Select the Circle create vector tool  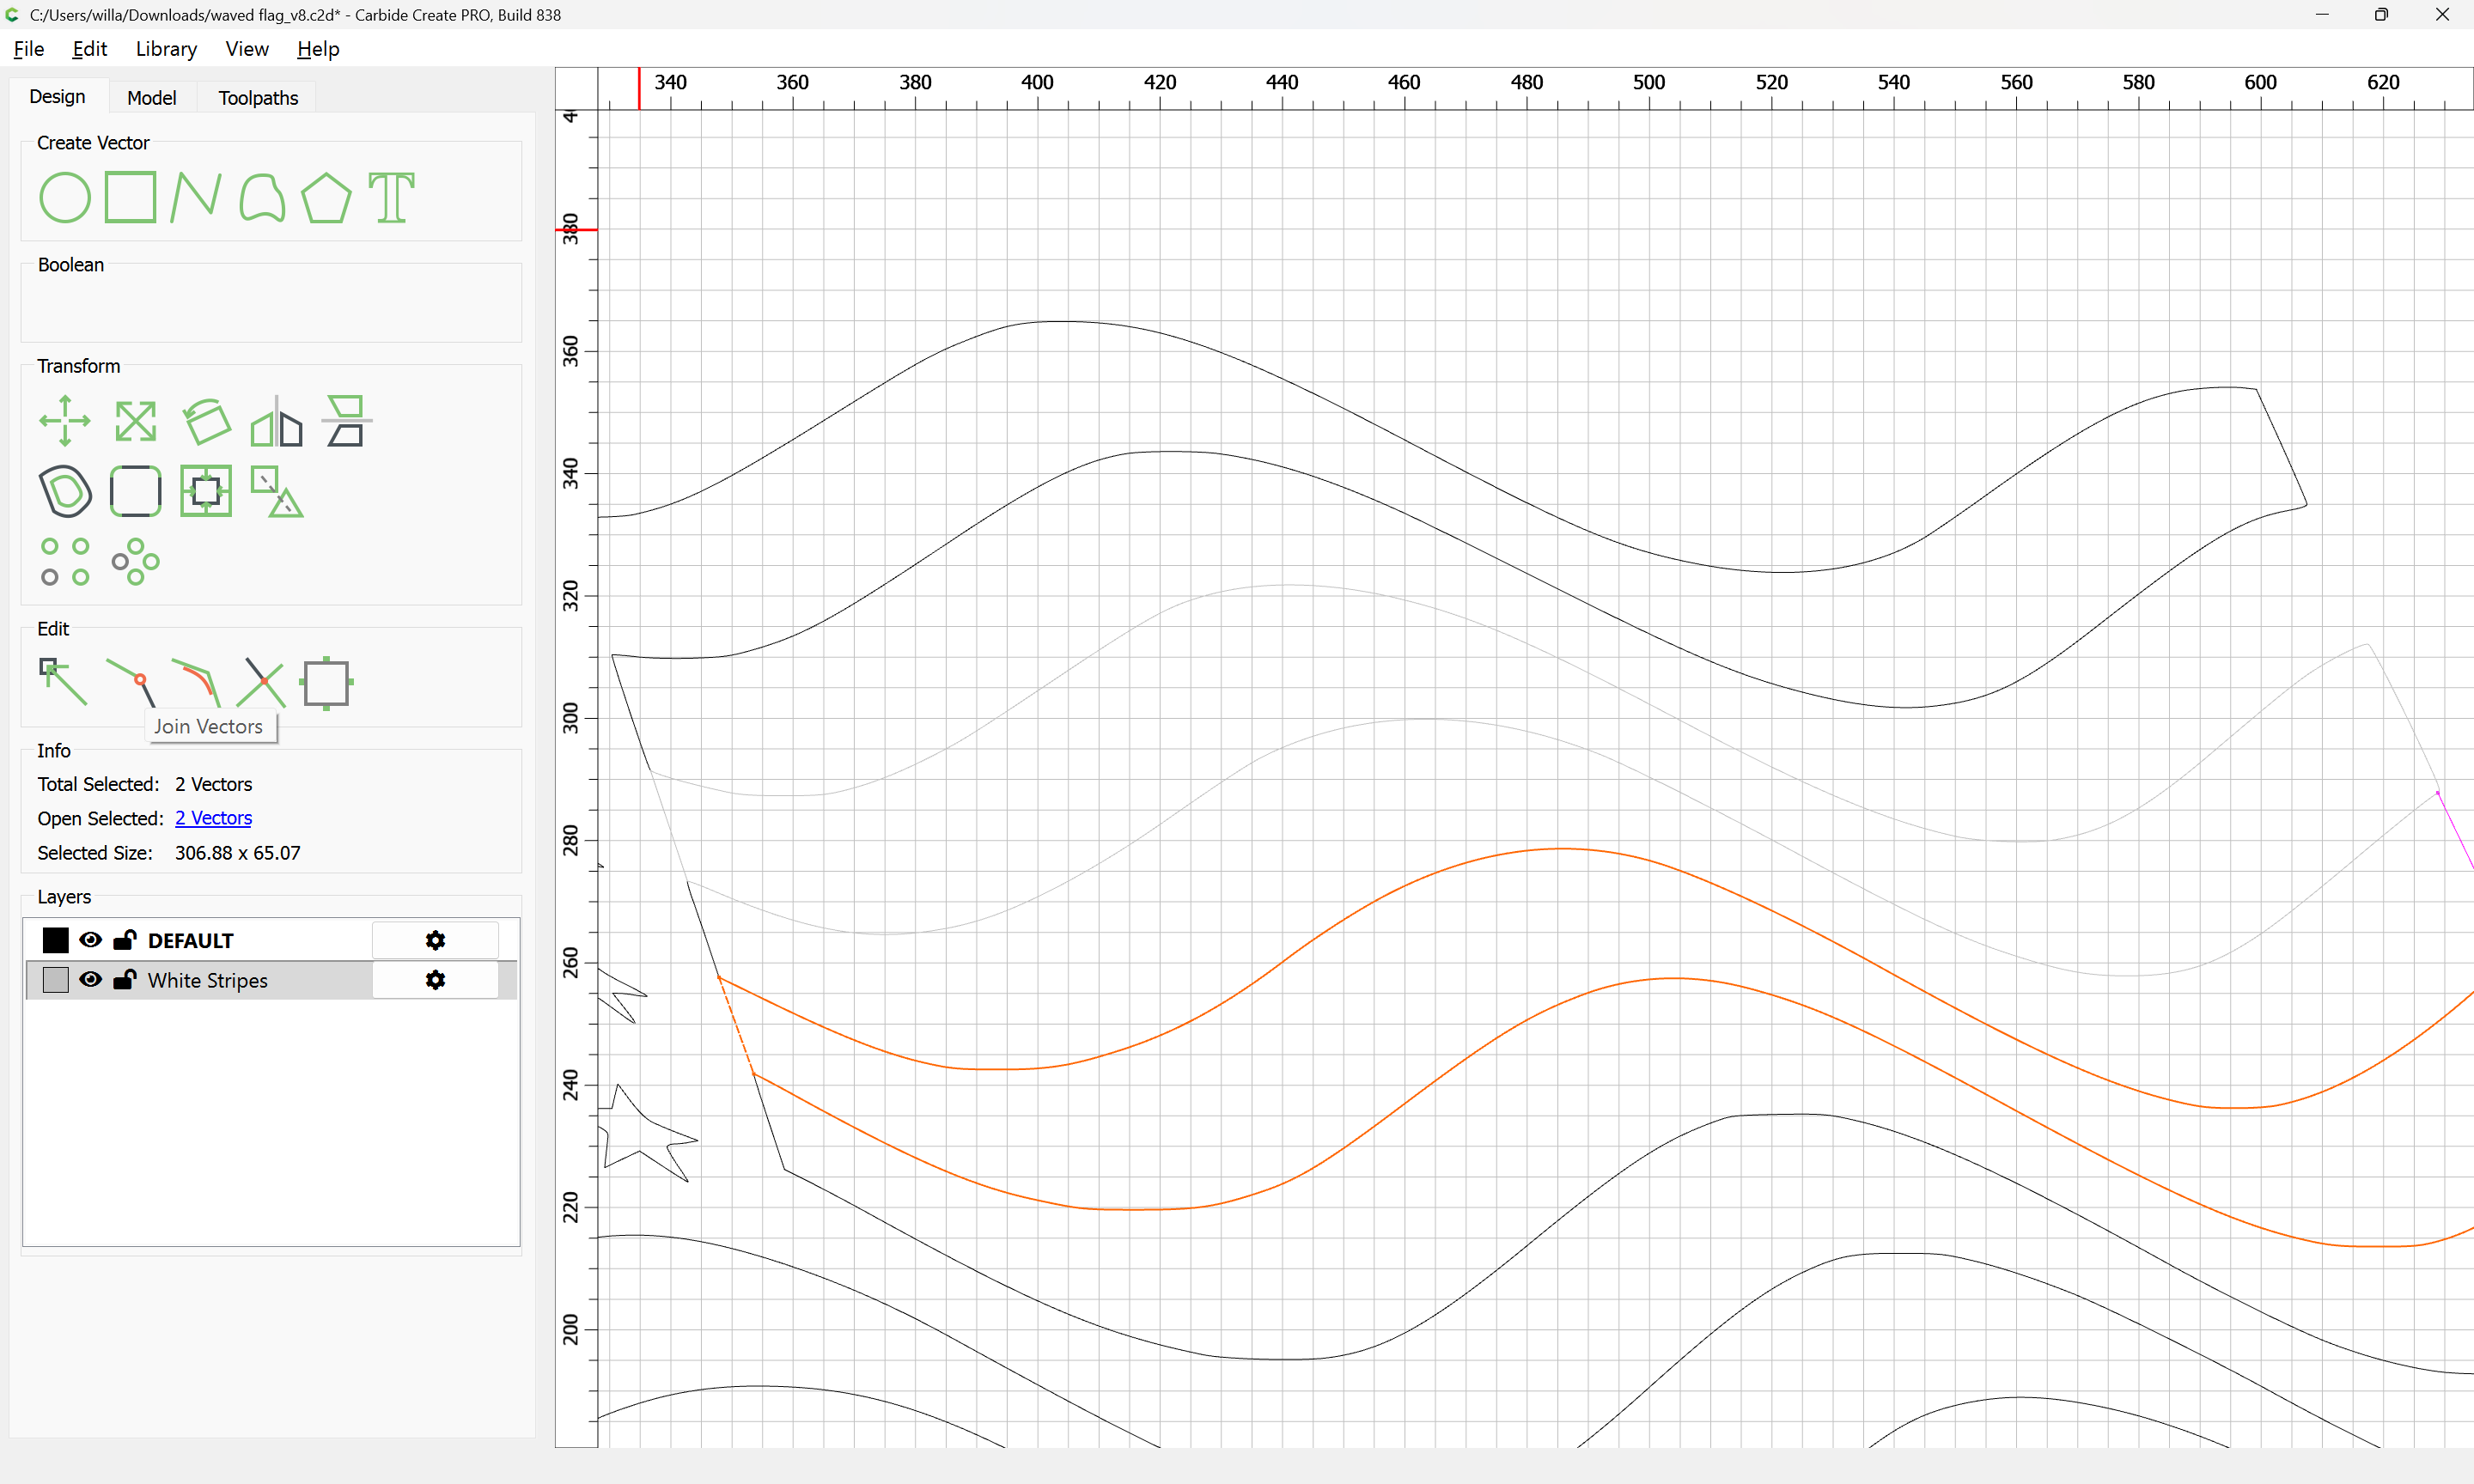click(65, 197)
